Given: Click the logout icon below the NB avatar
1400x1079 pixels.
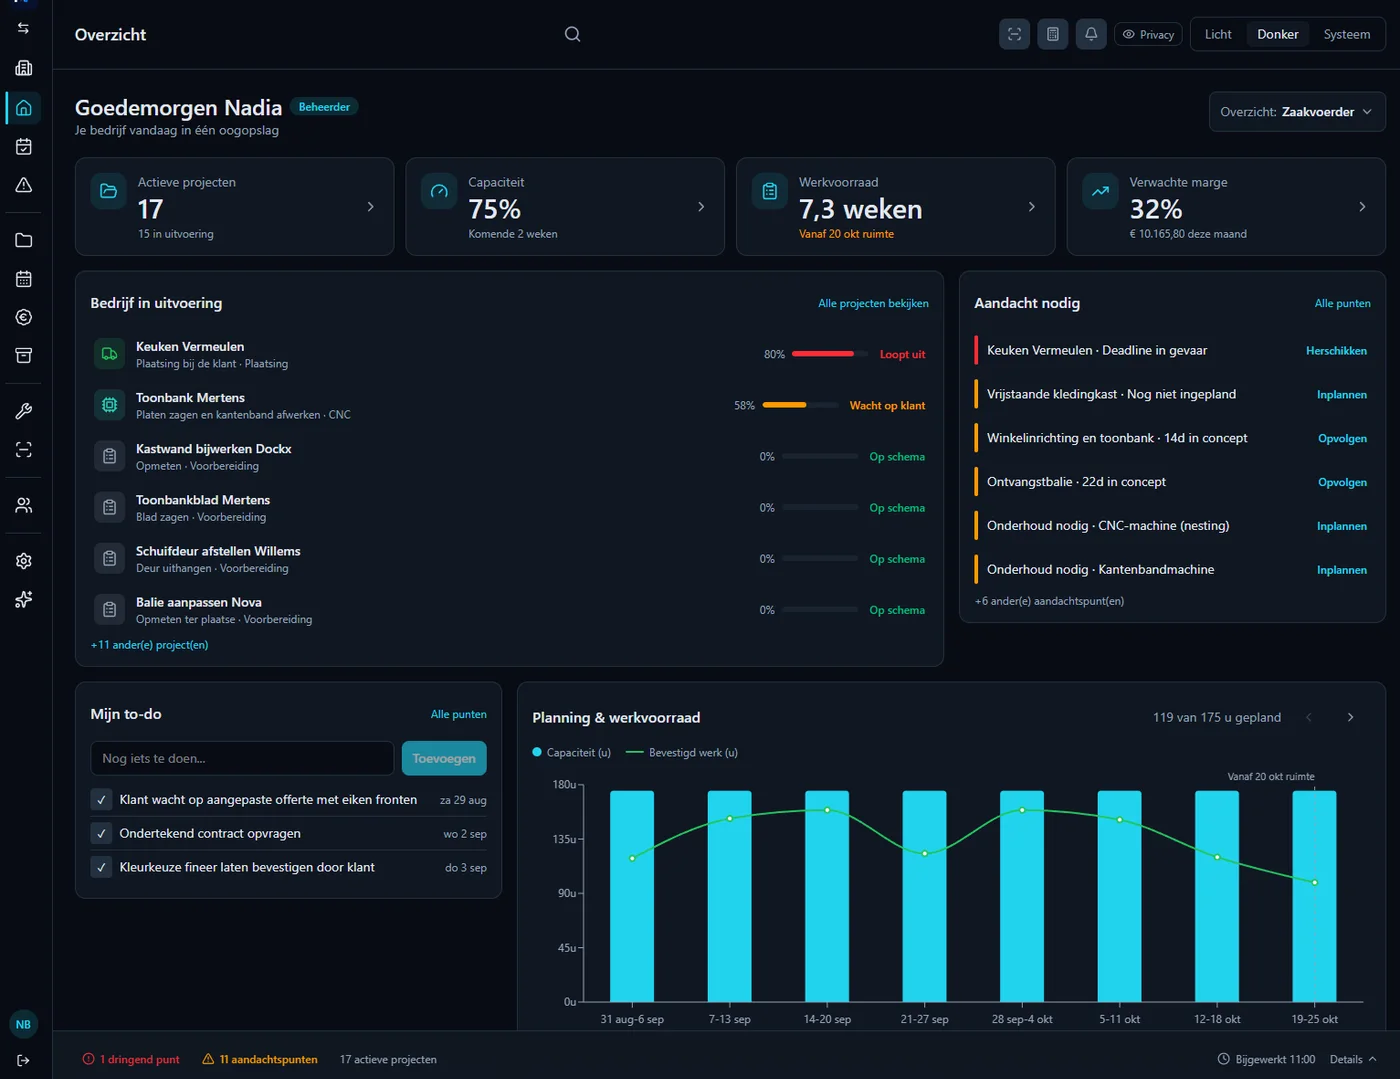Looking at the screenshot, I should pyautogui.click(x=24, y=1060).
